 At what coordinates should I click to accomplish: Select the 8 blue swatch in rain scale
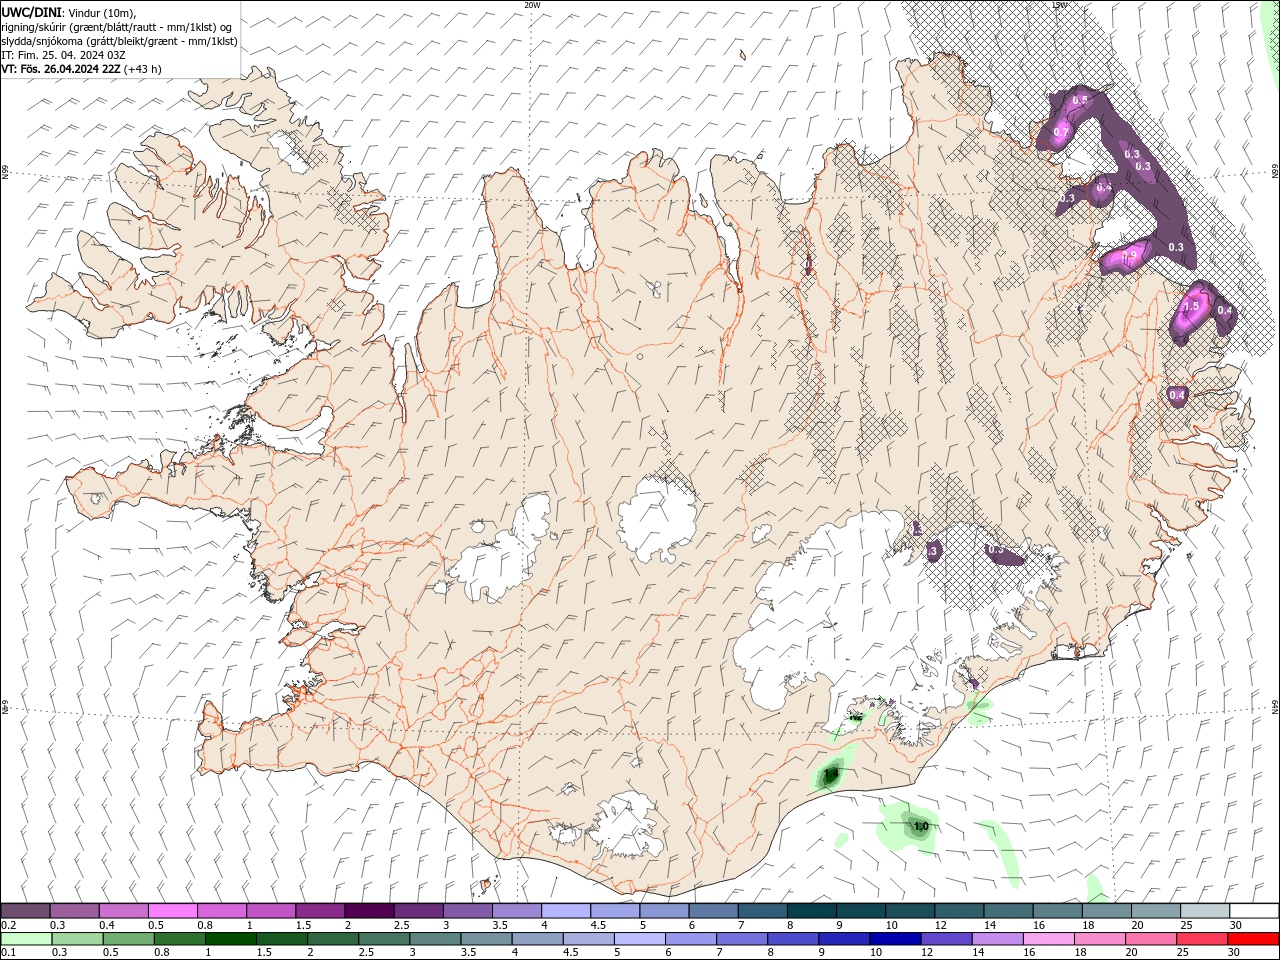(x=793, y=939)
